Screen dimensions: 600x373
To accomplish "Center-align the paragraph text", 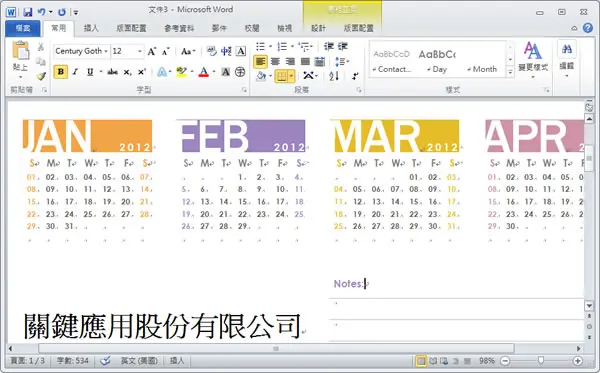I will (275, 61).
